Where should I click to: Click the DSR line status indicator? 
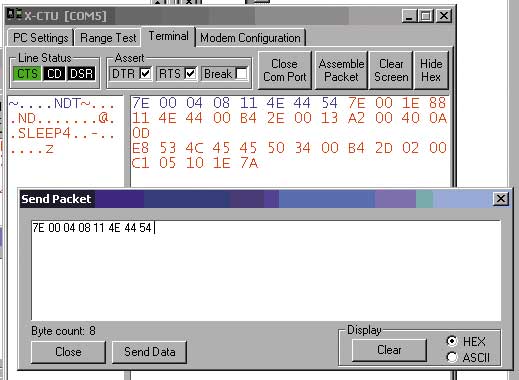point(81,74)
